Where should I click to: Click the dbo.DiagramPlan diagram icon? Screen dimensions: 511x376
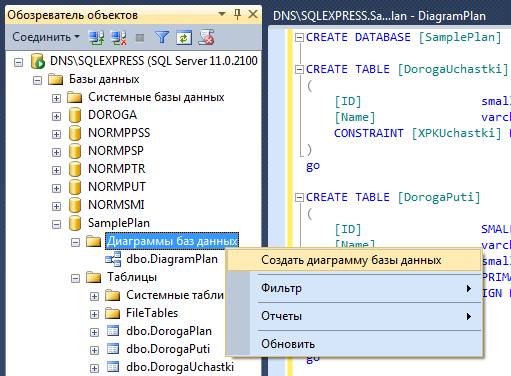click(113, 259)
